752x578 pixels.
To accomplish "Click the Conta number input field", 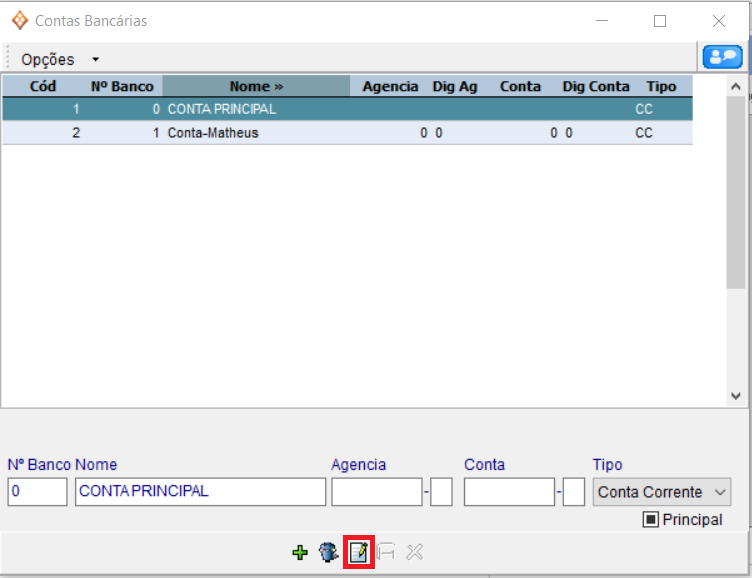I will [509, 492].
